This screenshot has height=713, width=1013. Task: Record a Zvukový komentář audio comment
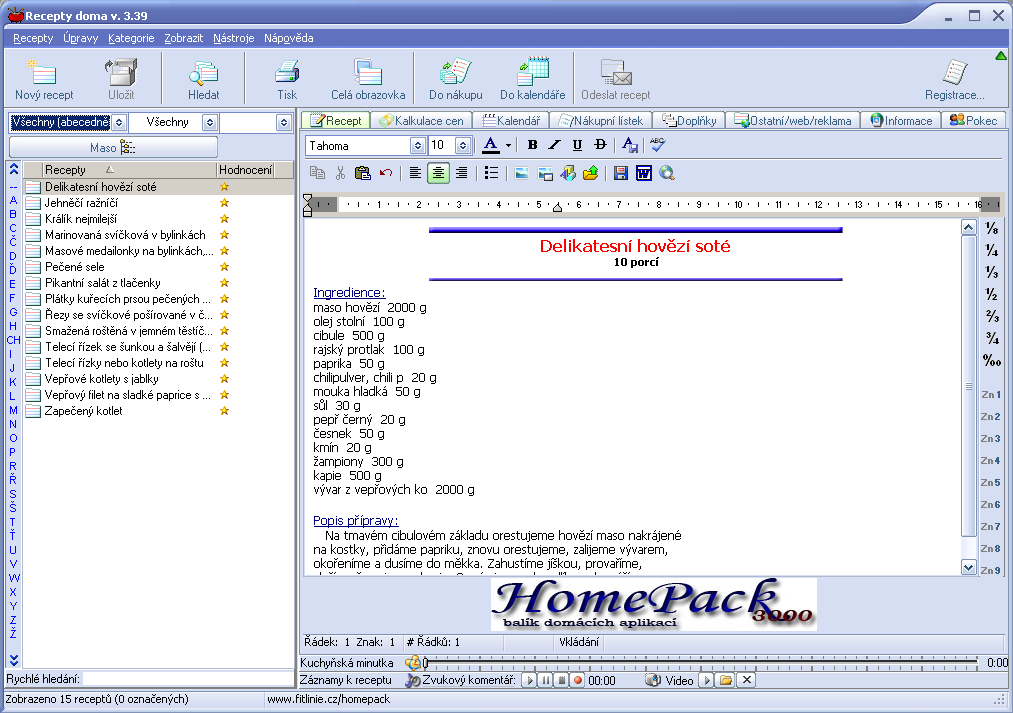[578, 680]
